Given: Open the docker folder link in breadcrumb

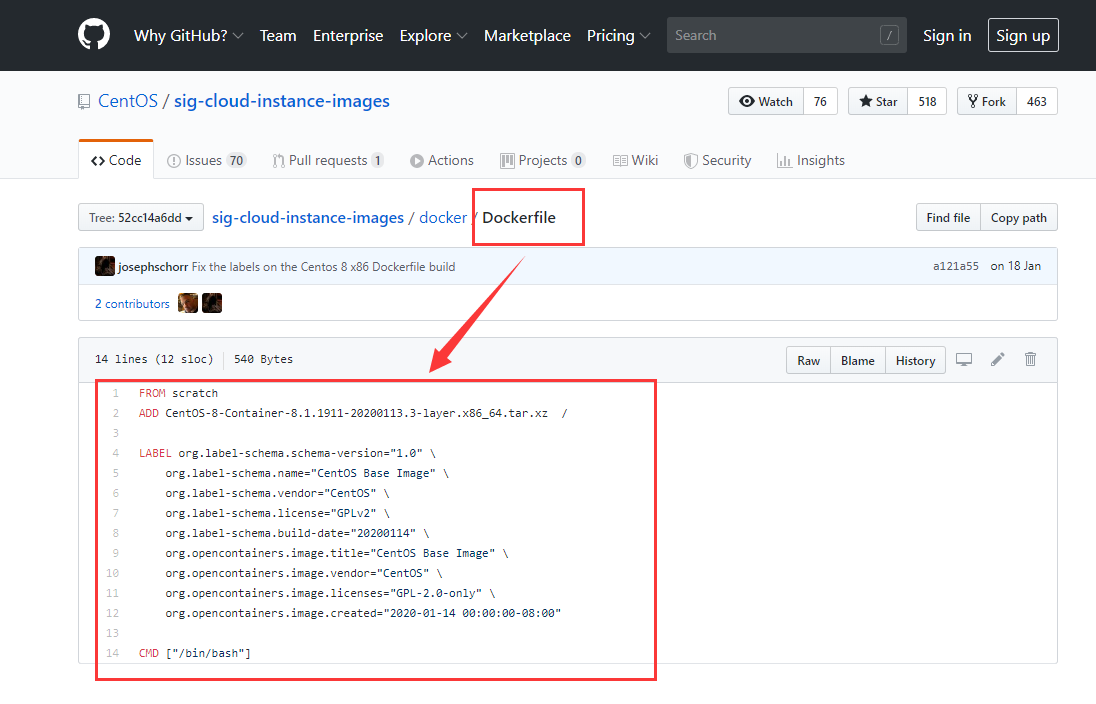Looking at the screenshot, I should pyautogui.click(x=443, y=217).
